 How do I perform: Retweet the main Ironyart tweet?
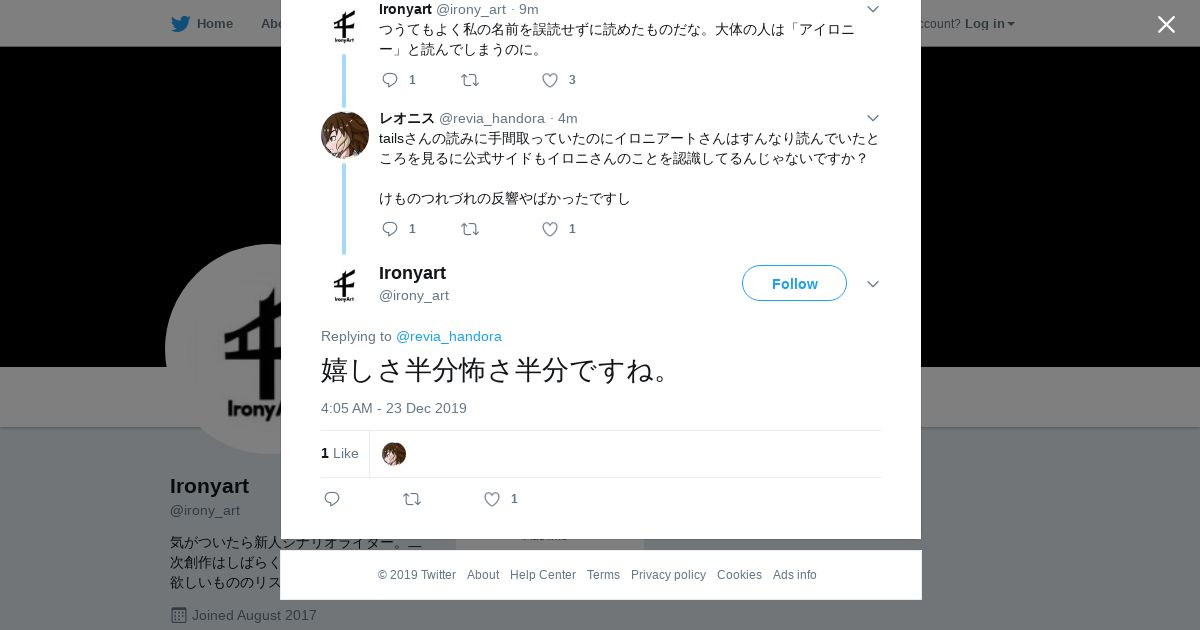pyautogui.click(x=412, y=499)
